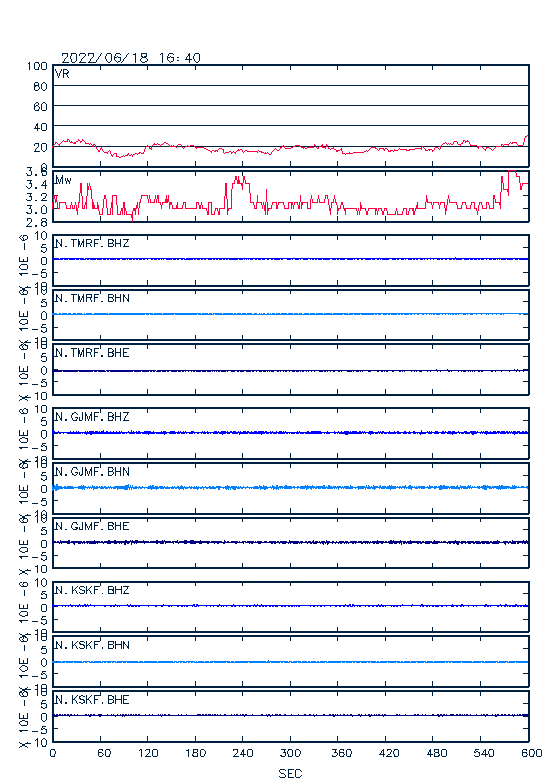554x781 pixels.
Task: Click the 2022/06/18 16:40 timestamp title
Action: coord(131,58)
